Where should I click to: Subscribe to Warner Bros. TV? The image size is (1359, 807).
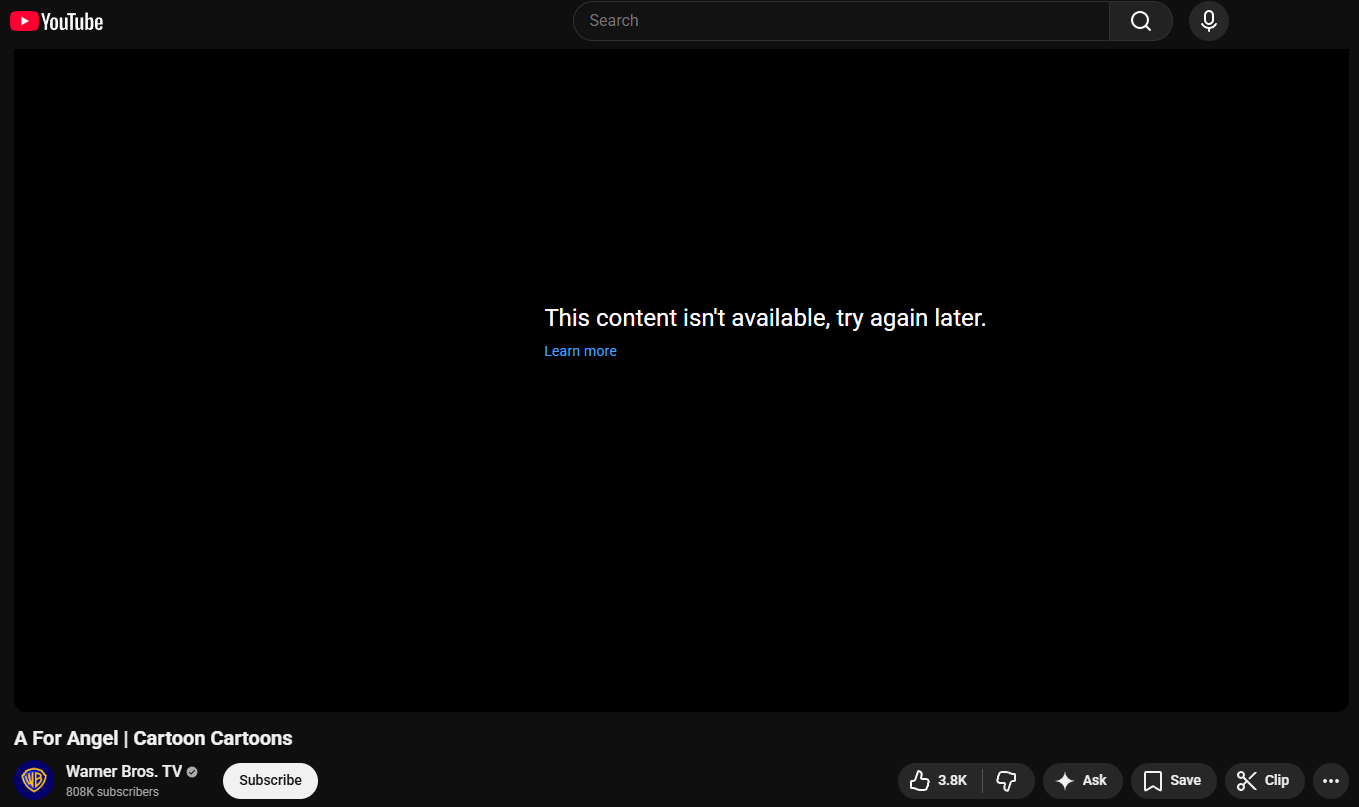click(x=270, y=781)
